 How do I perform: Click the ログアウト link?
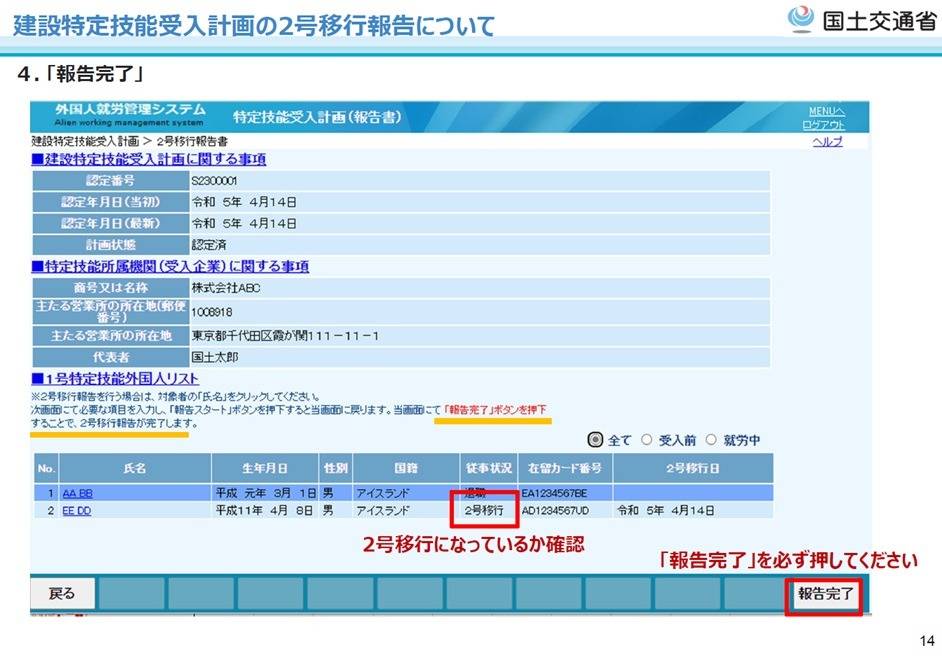823,125
